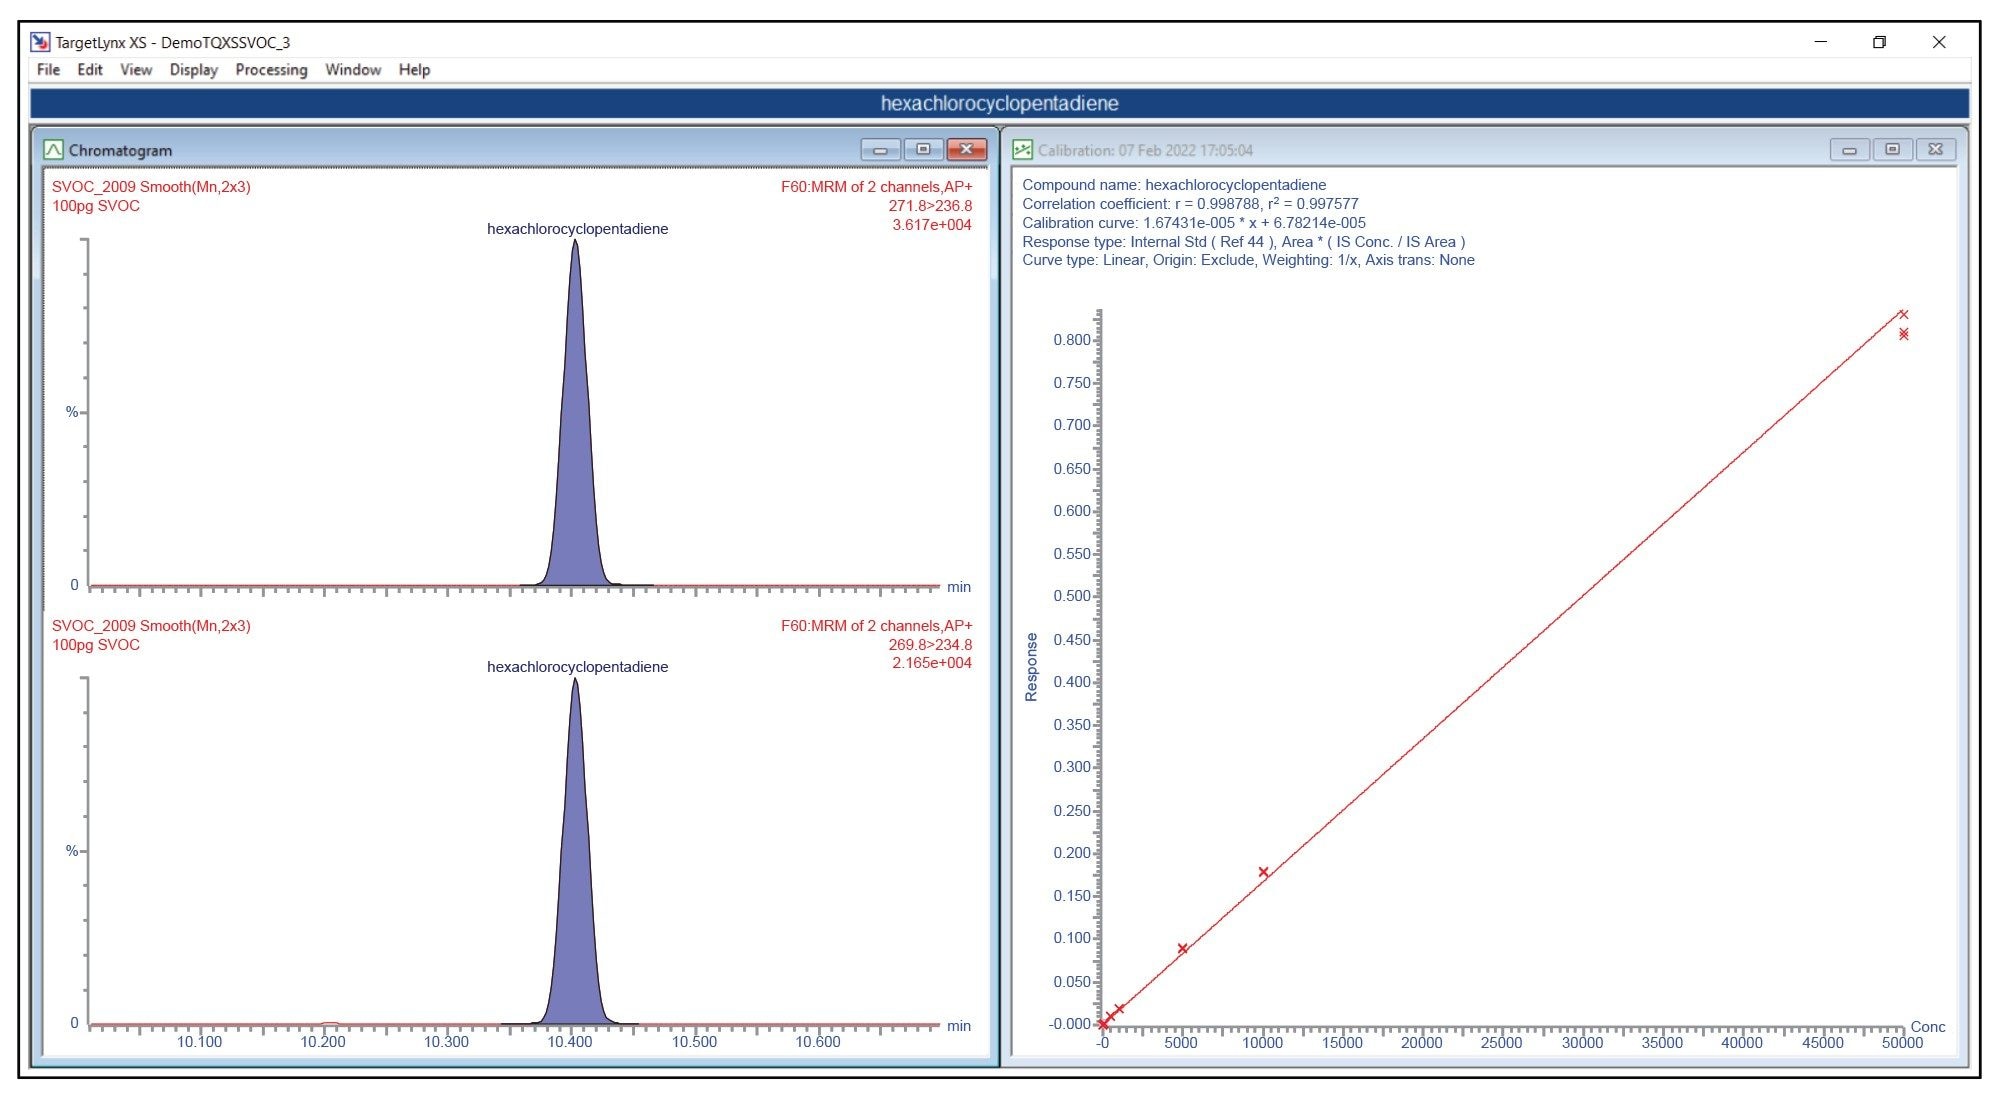The height and width of the screenshot is (1101, 2000).
Task: Open the View menu
Action: point(136,70)
